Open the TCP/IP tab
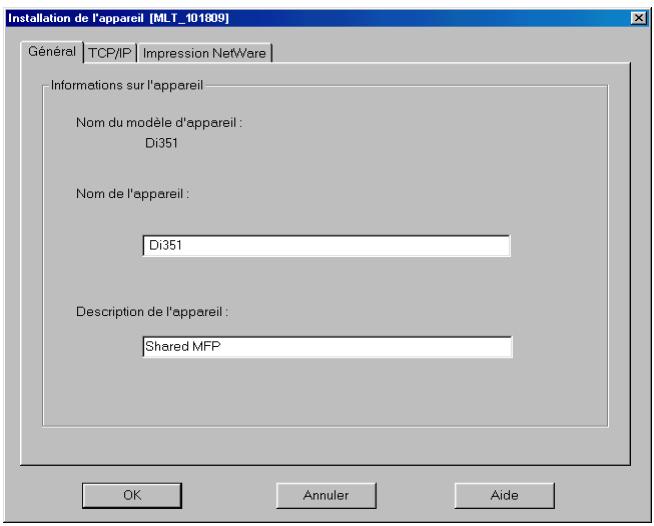 point(110,53)
